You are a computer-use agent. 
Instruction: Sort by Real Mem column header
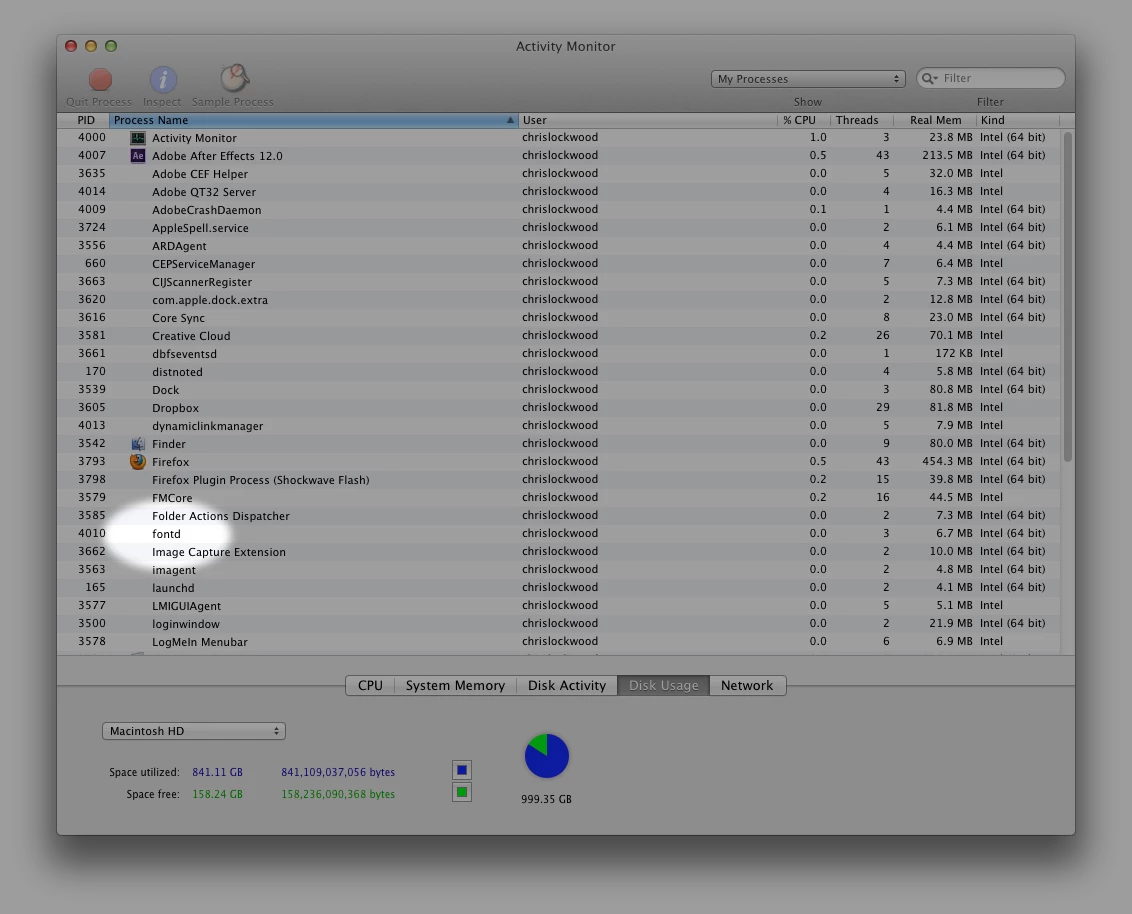(935, 120)
